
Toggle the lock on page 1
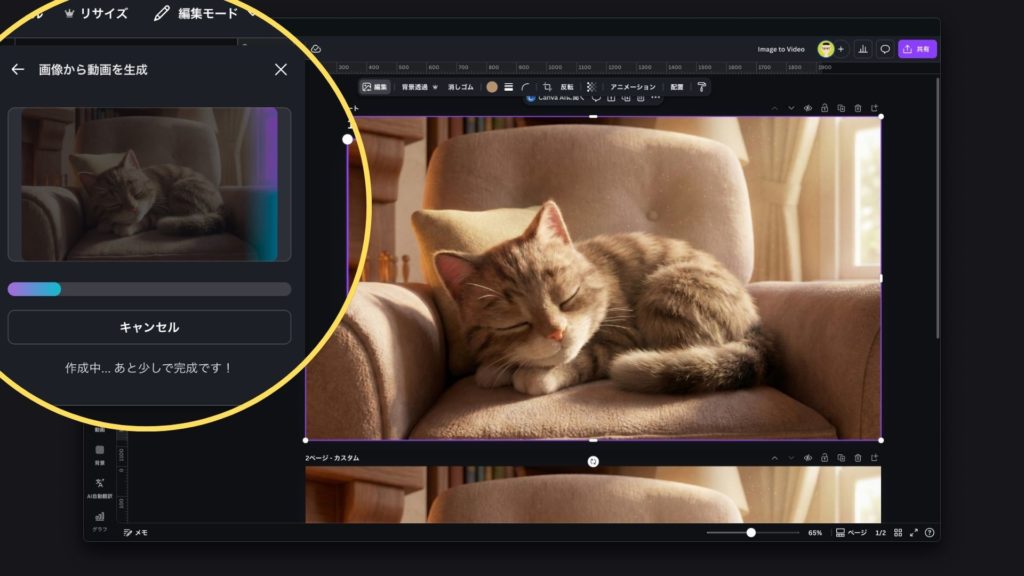click(x=824, y=108)
